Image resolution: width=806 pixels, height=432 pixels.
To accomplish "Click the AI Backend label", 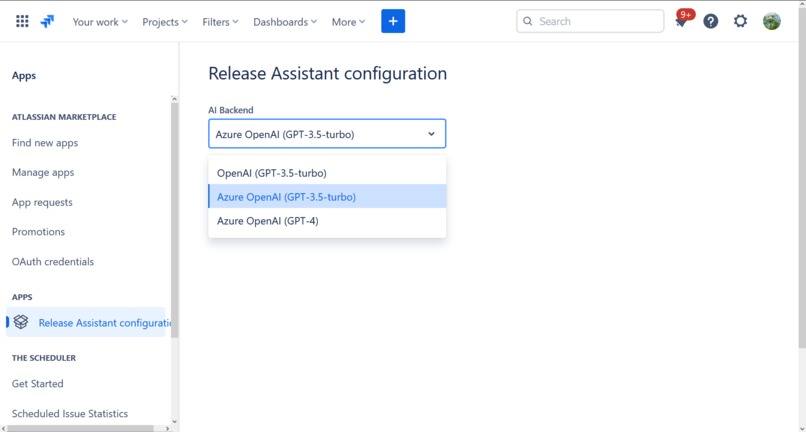I will [x=231, y=110].
